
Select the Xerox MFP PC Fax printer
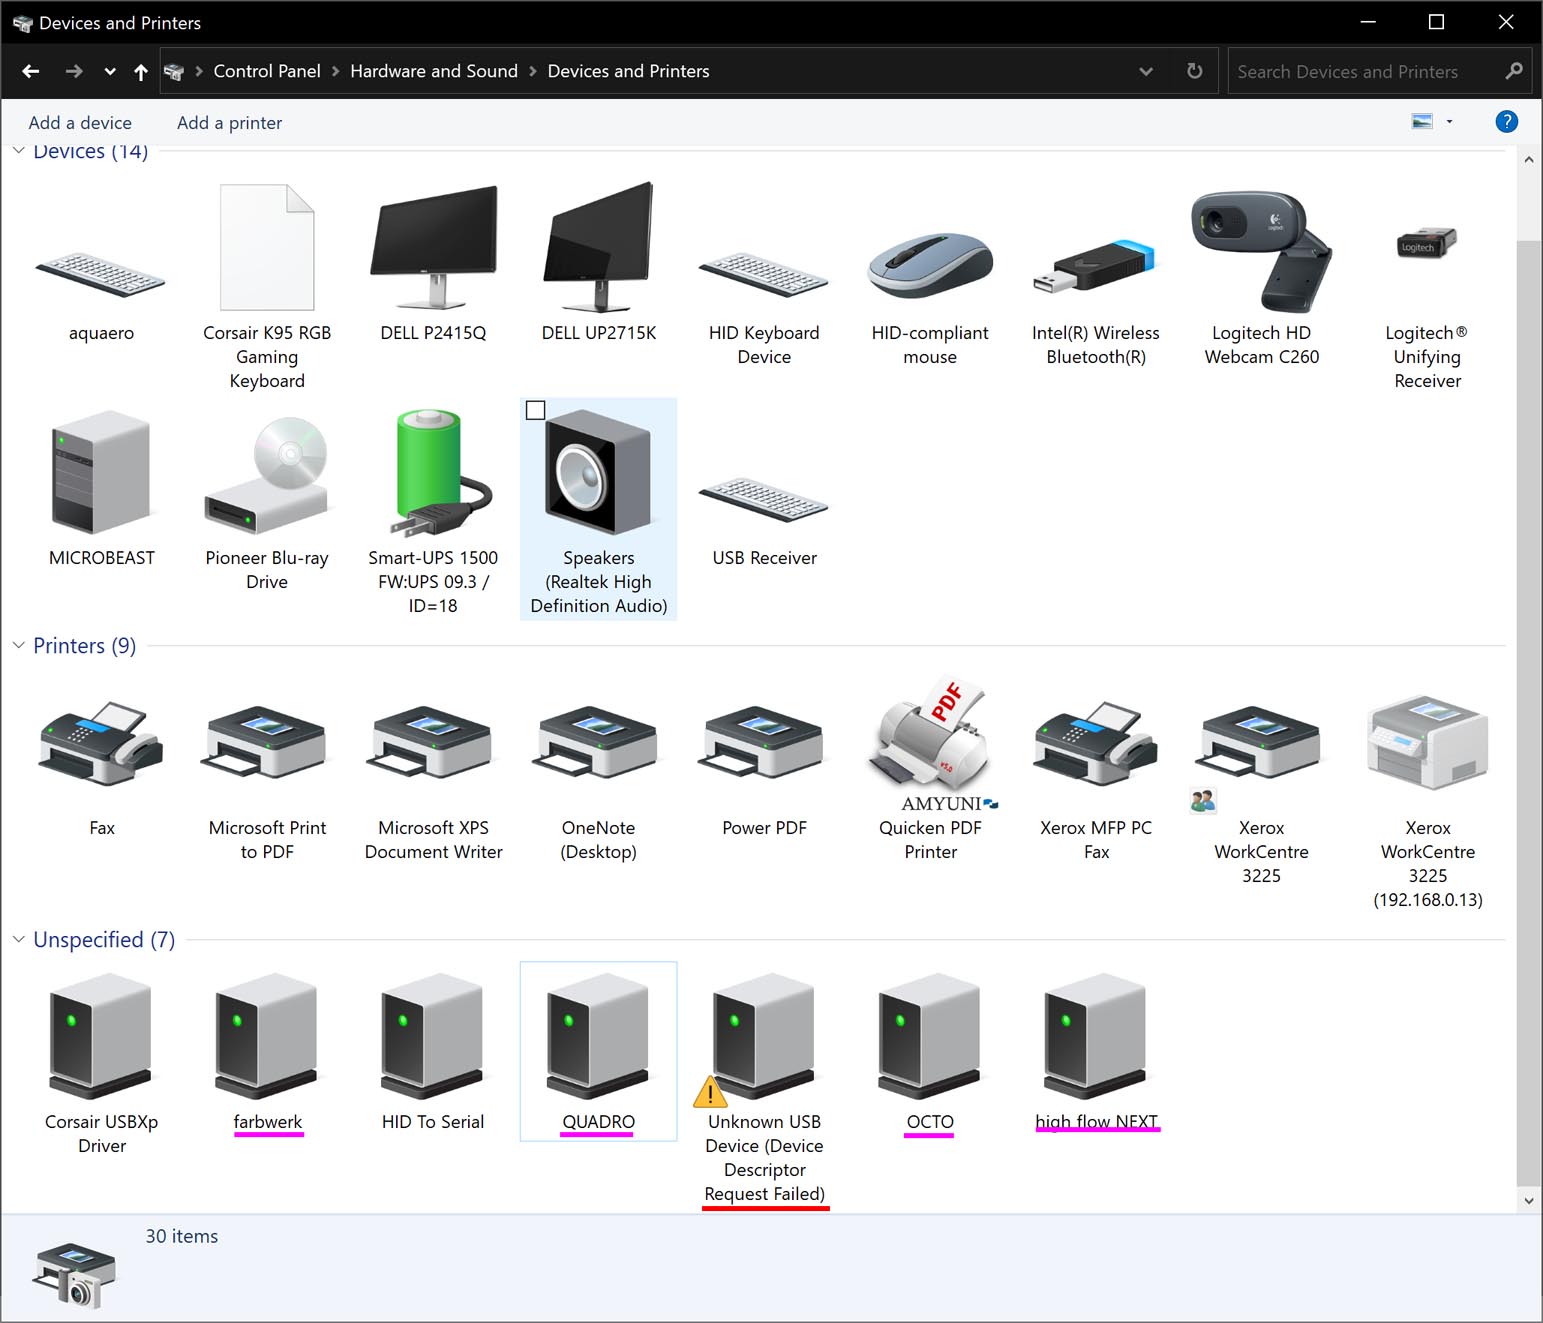point(1096,746)
